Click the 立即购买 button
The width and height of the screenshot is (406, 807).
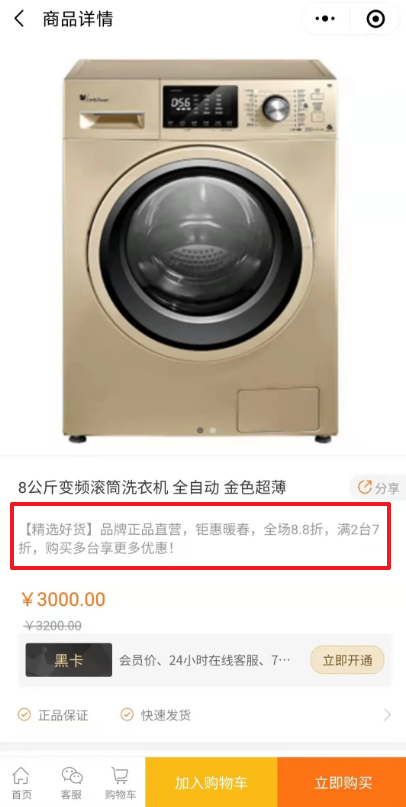click(342, 782)
